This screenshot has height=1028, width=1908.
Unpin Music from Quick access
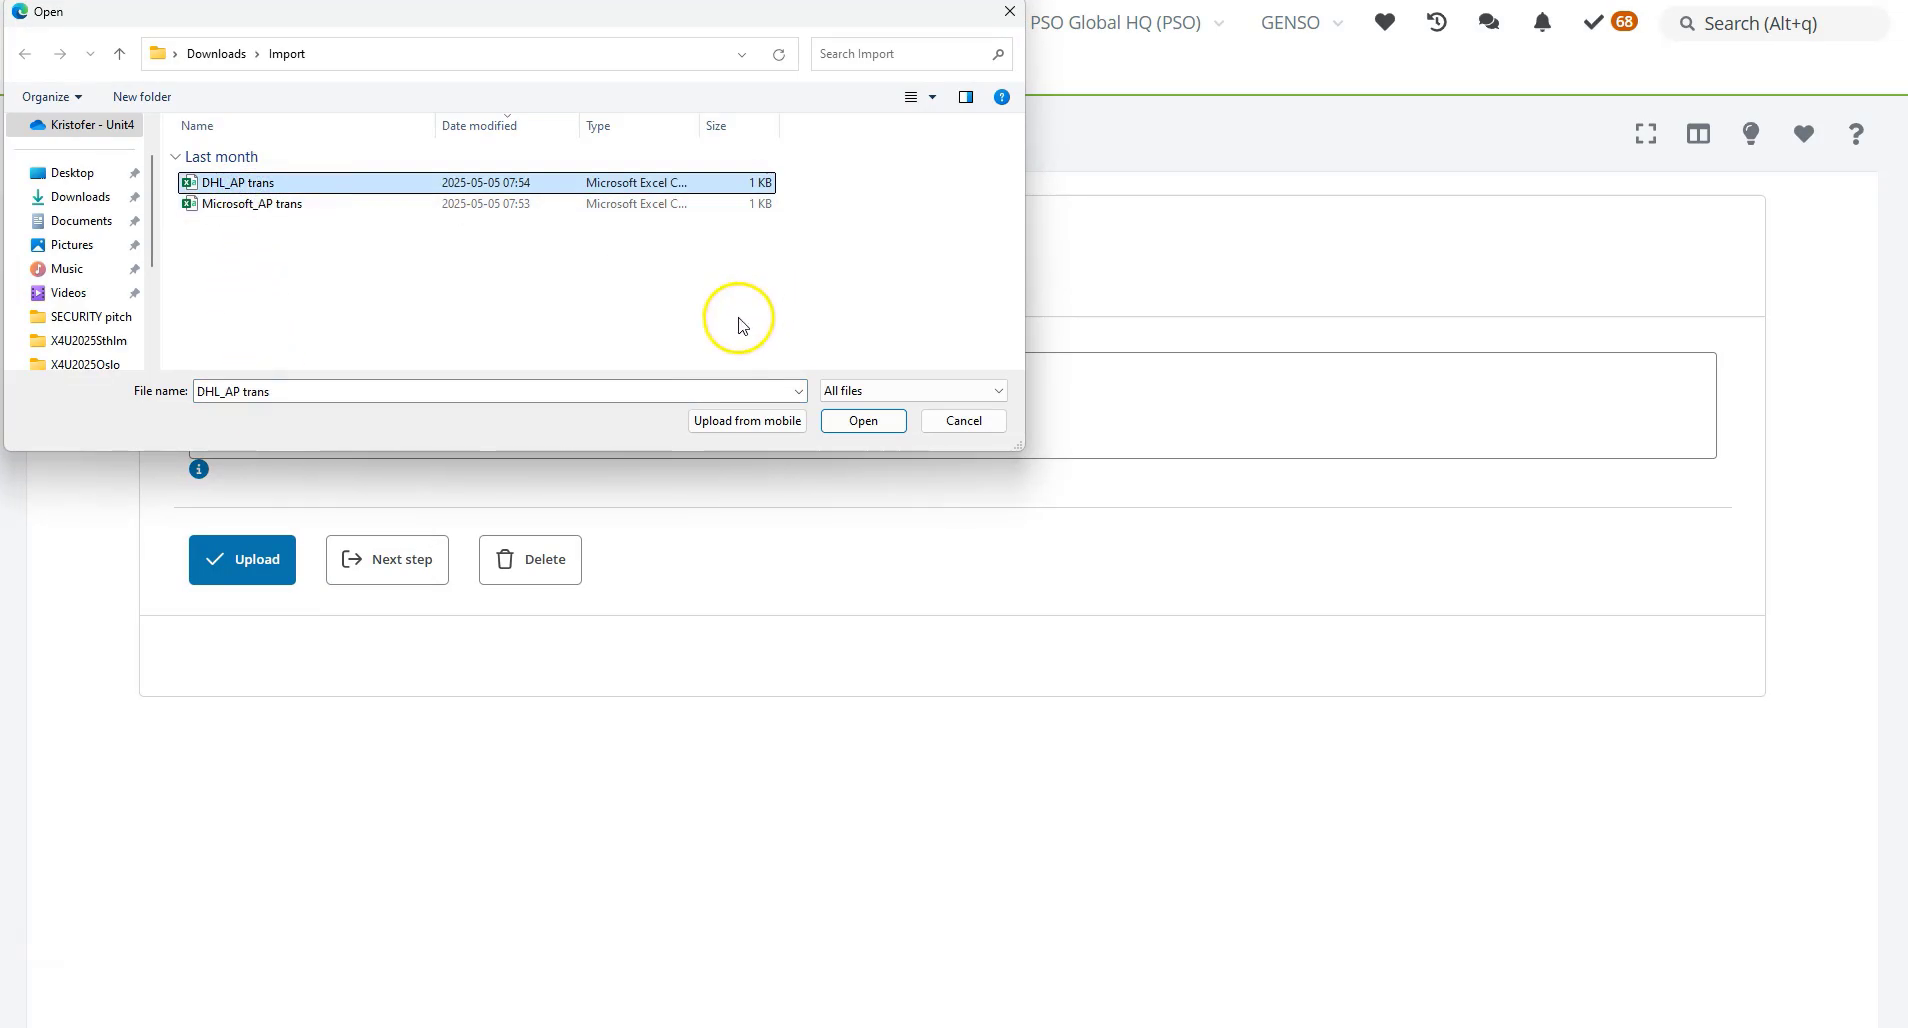(133, 268)
